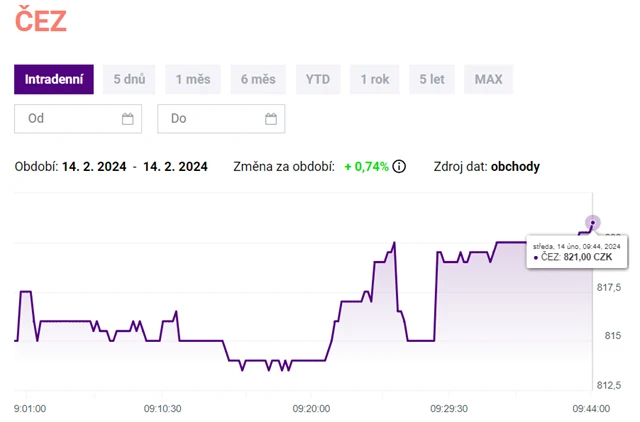Click the Do end date field
This screenshot has width=640, height=422.
pyautogui.click(x=212, y=119)
